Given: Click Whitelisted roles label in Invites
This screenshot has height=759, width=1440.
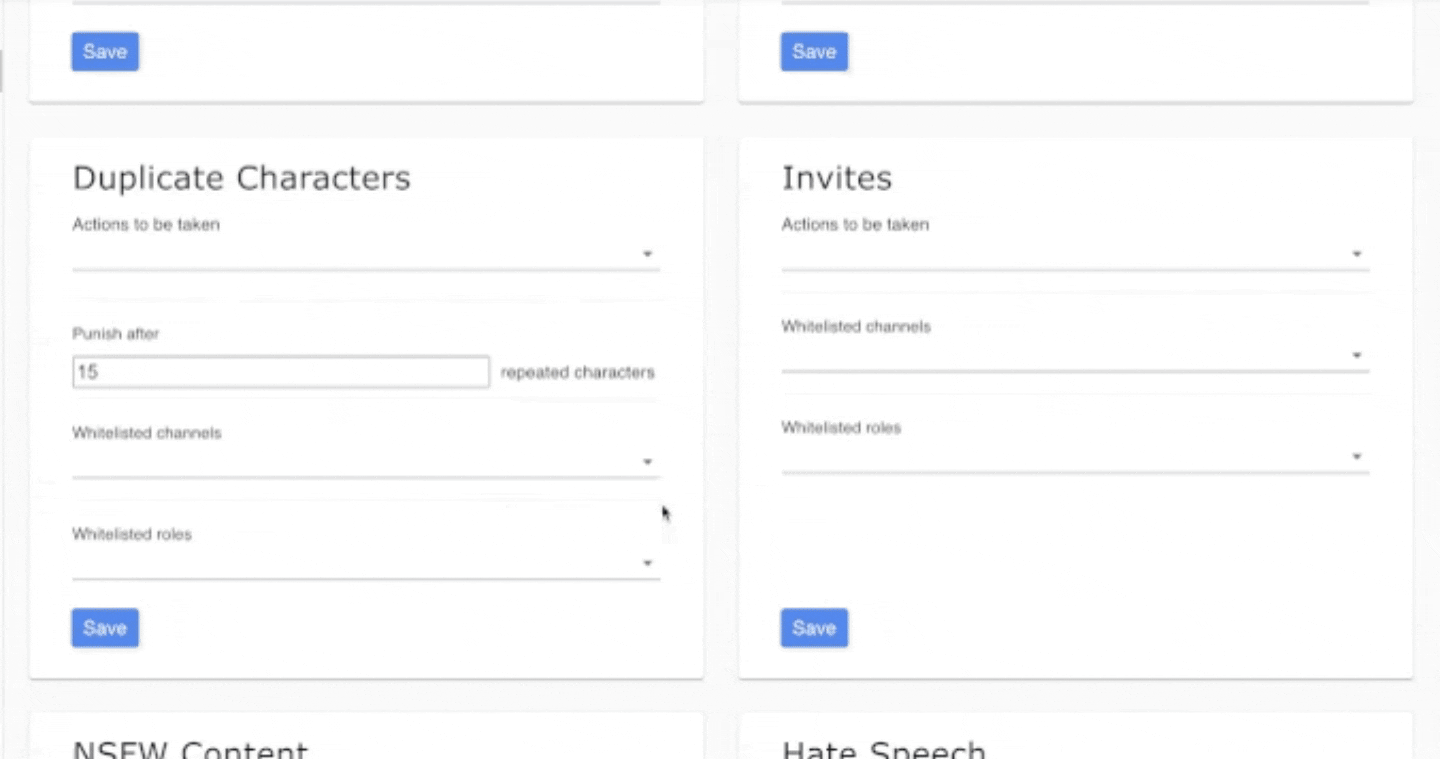Looking at the screenshot, I should click(x=840, y=428).
